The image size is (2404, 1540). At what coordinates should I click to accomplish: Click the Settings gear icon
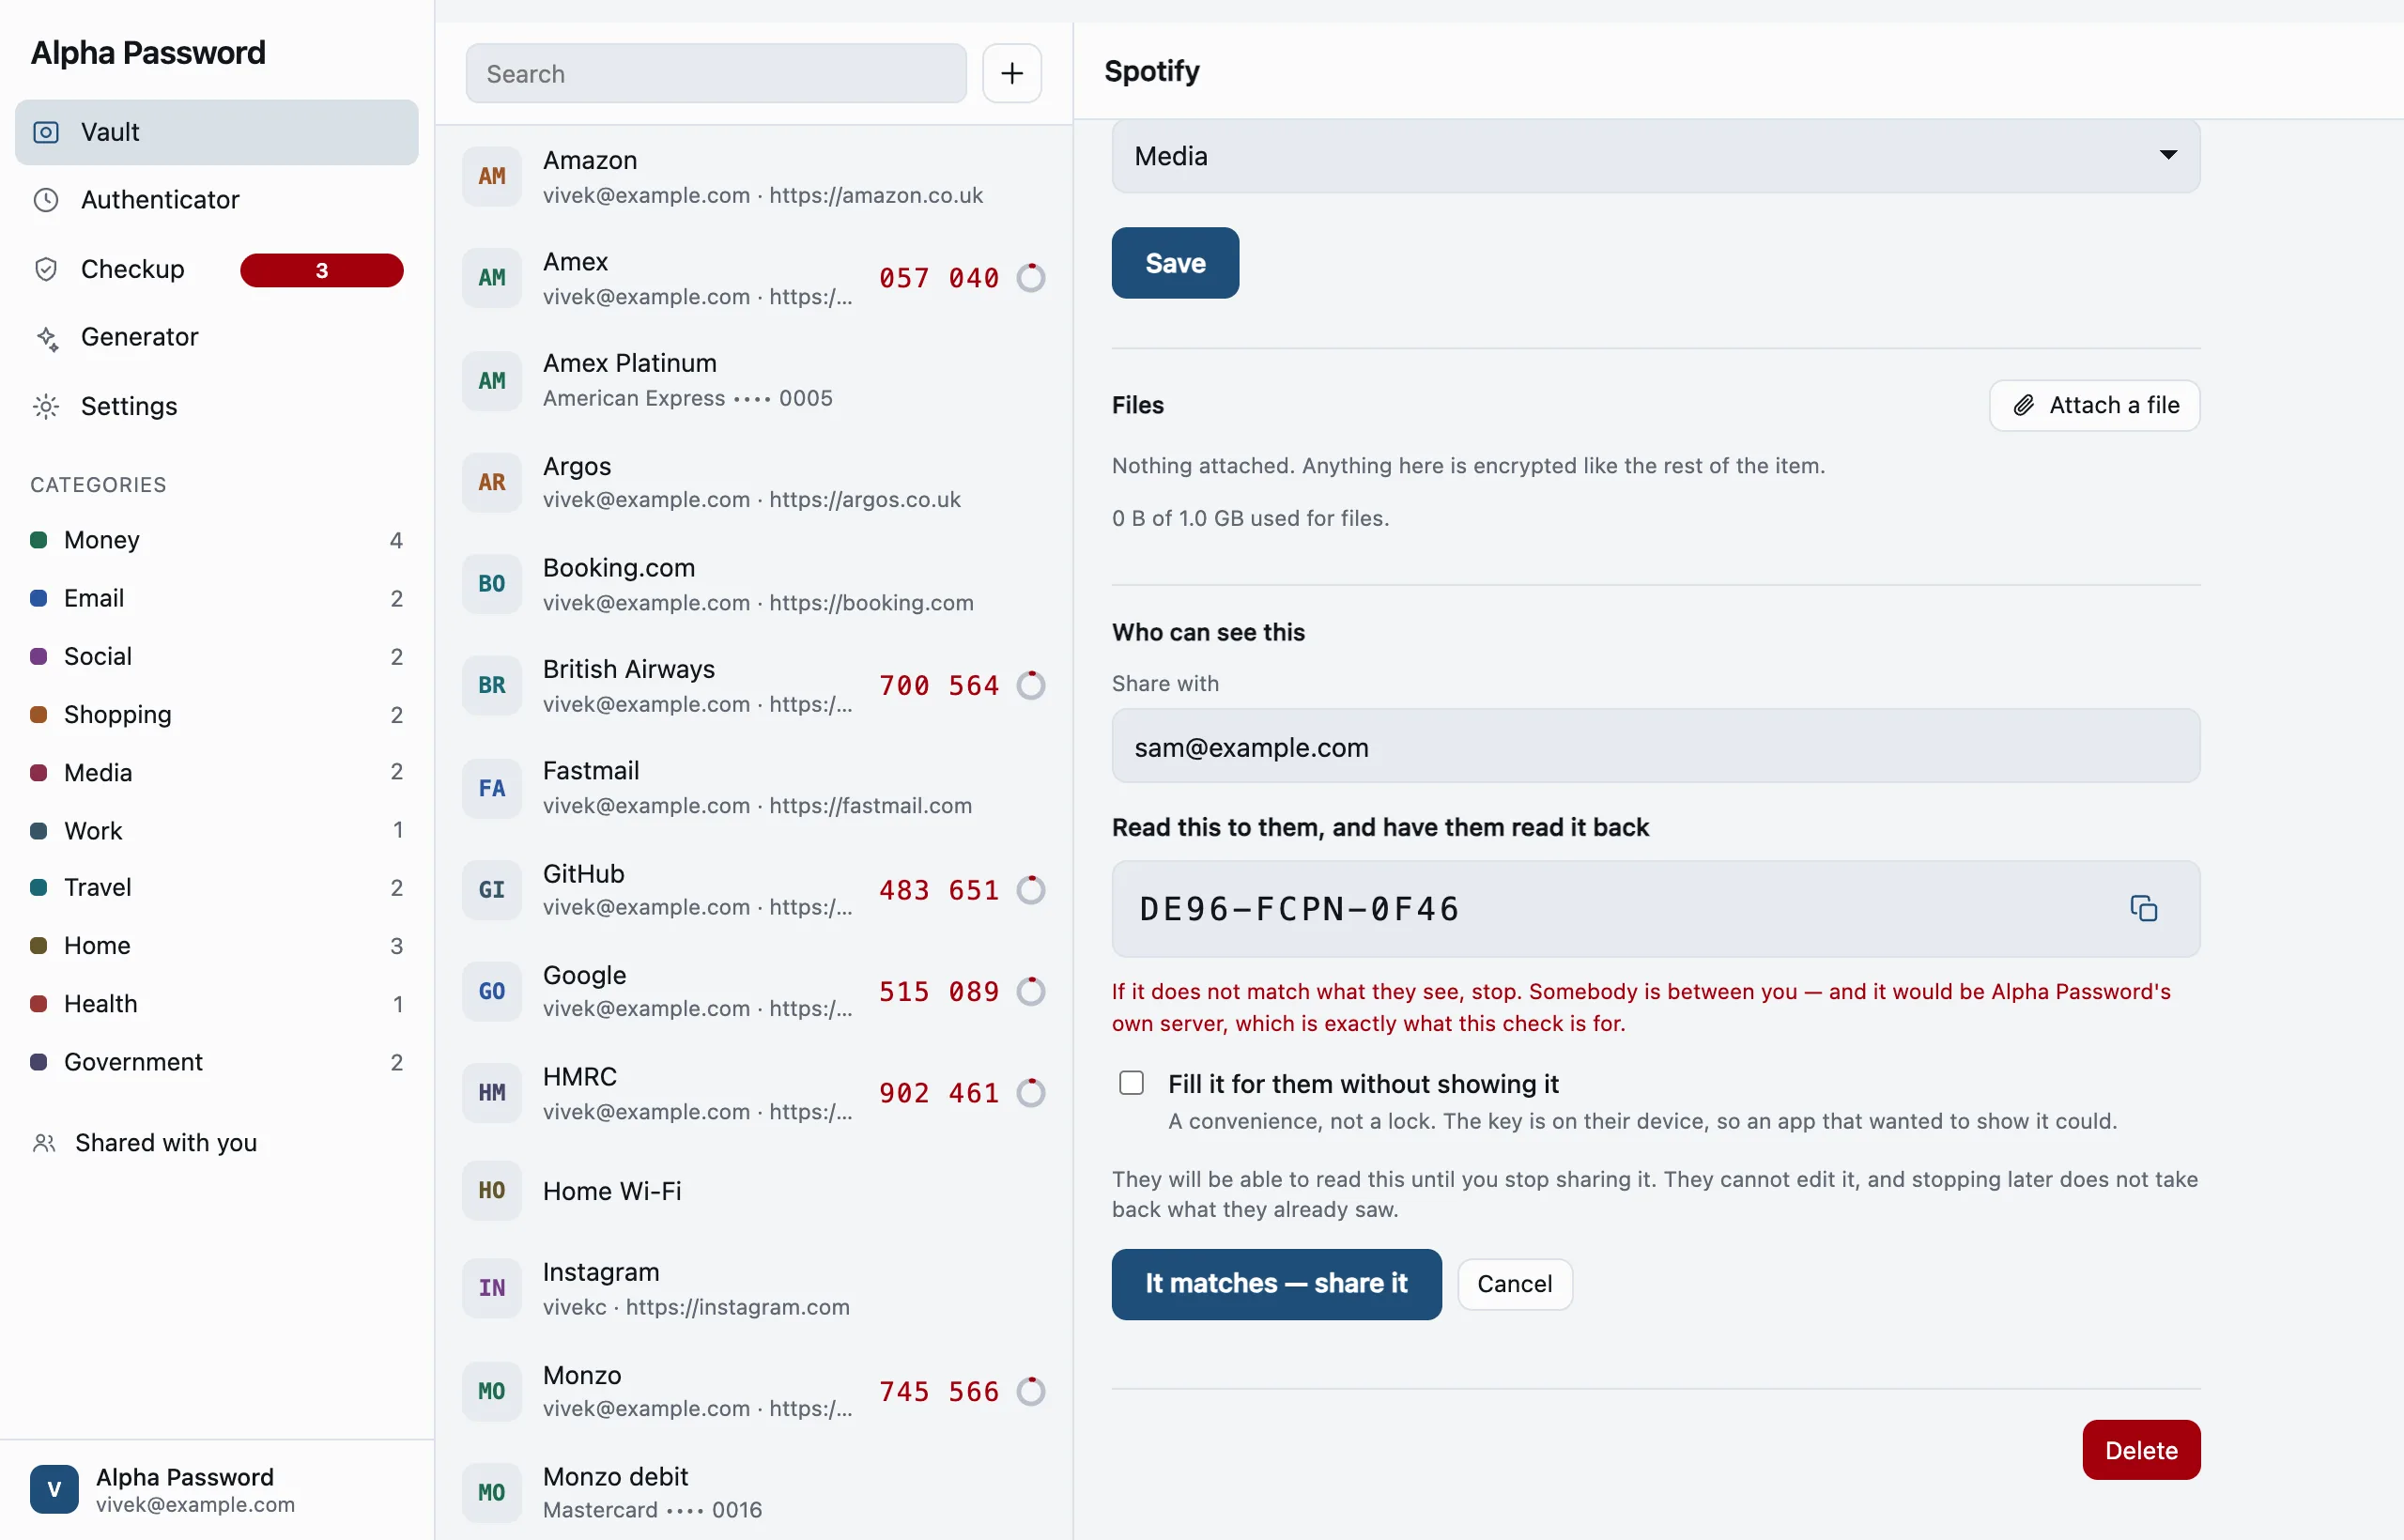coord(46,406)
